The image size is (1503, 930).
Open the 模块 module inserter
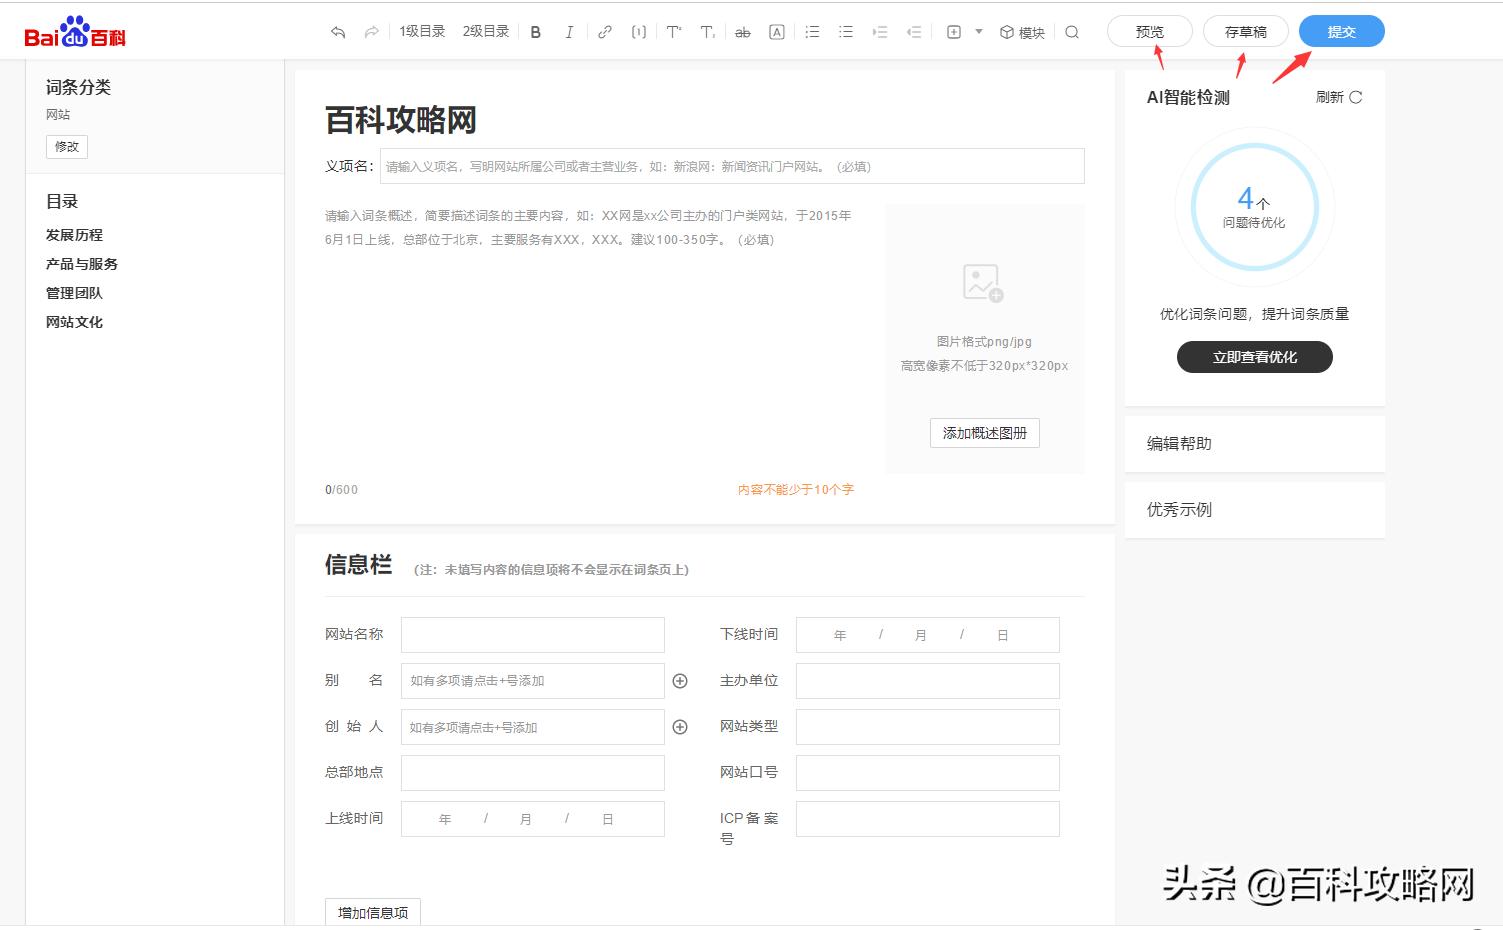tap(1021, 31)
